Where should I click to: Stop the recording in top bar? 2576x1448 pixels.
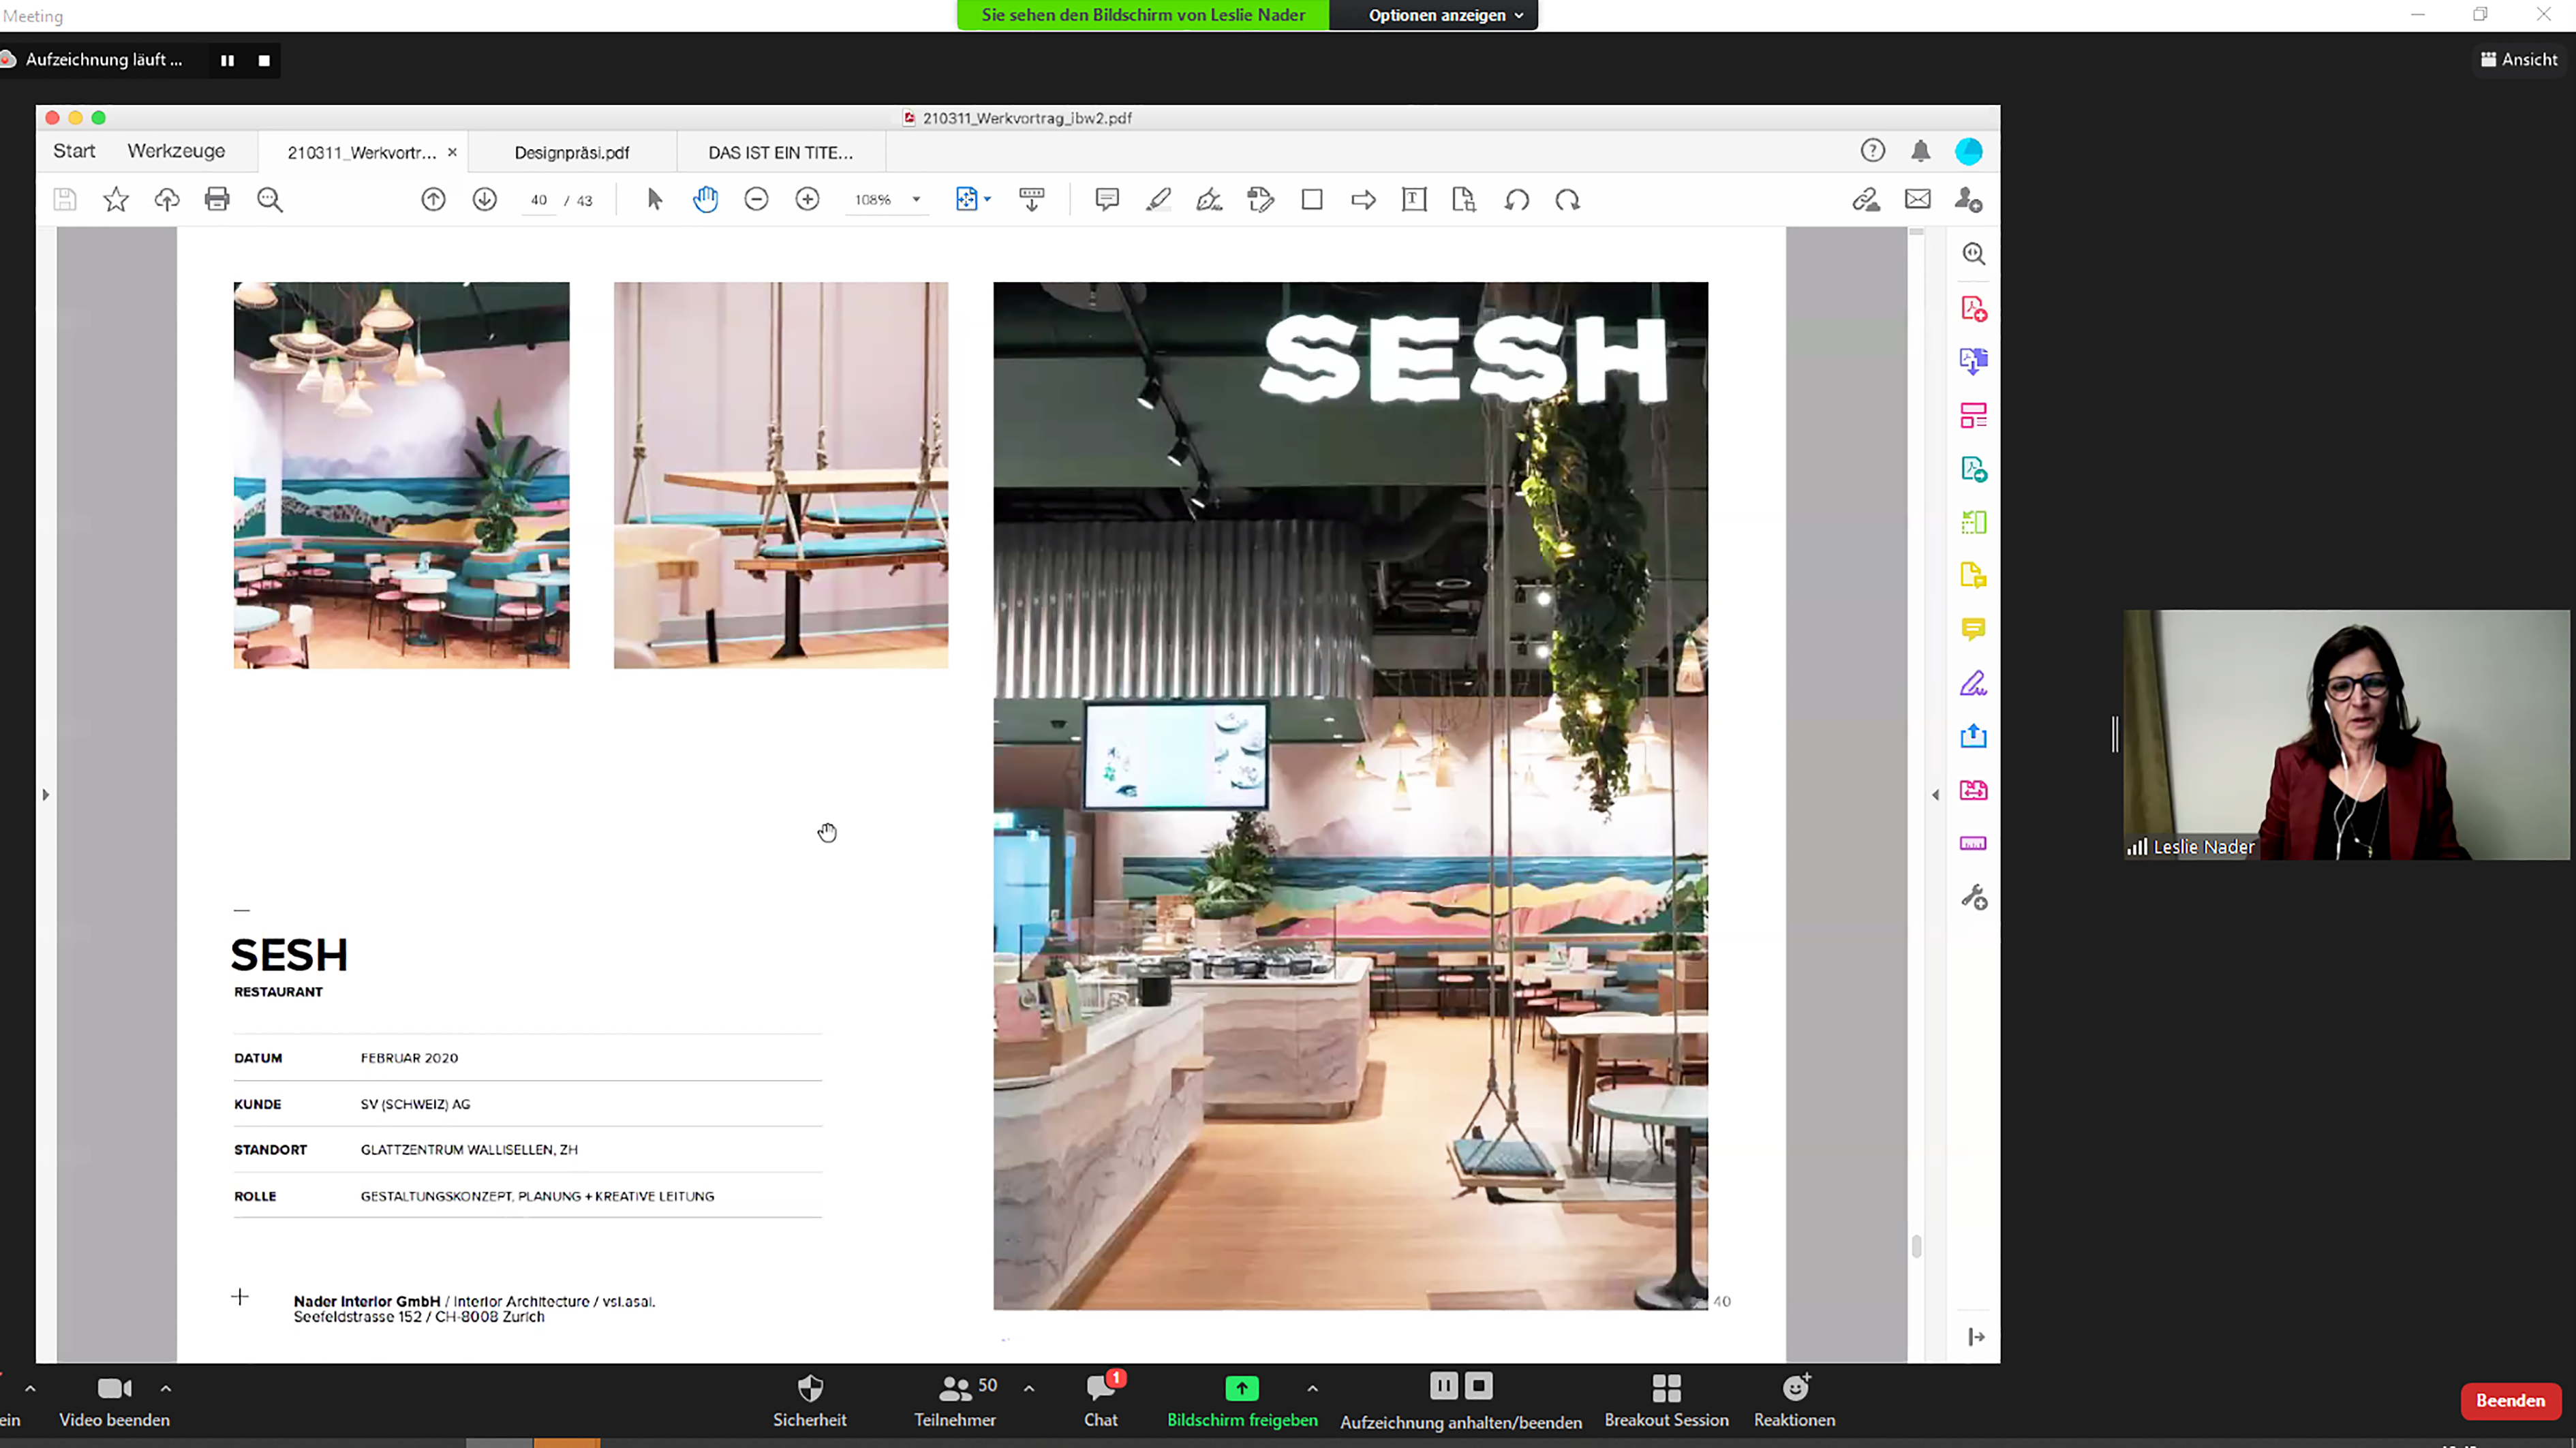(x=264, y=60)
